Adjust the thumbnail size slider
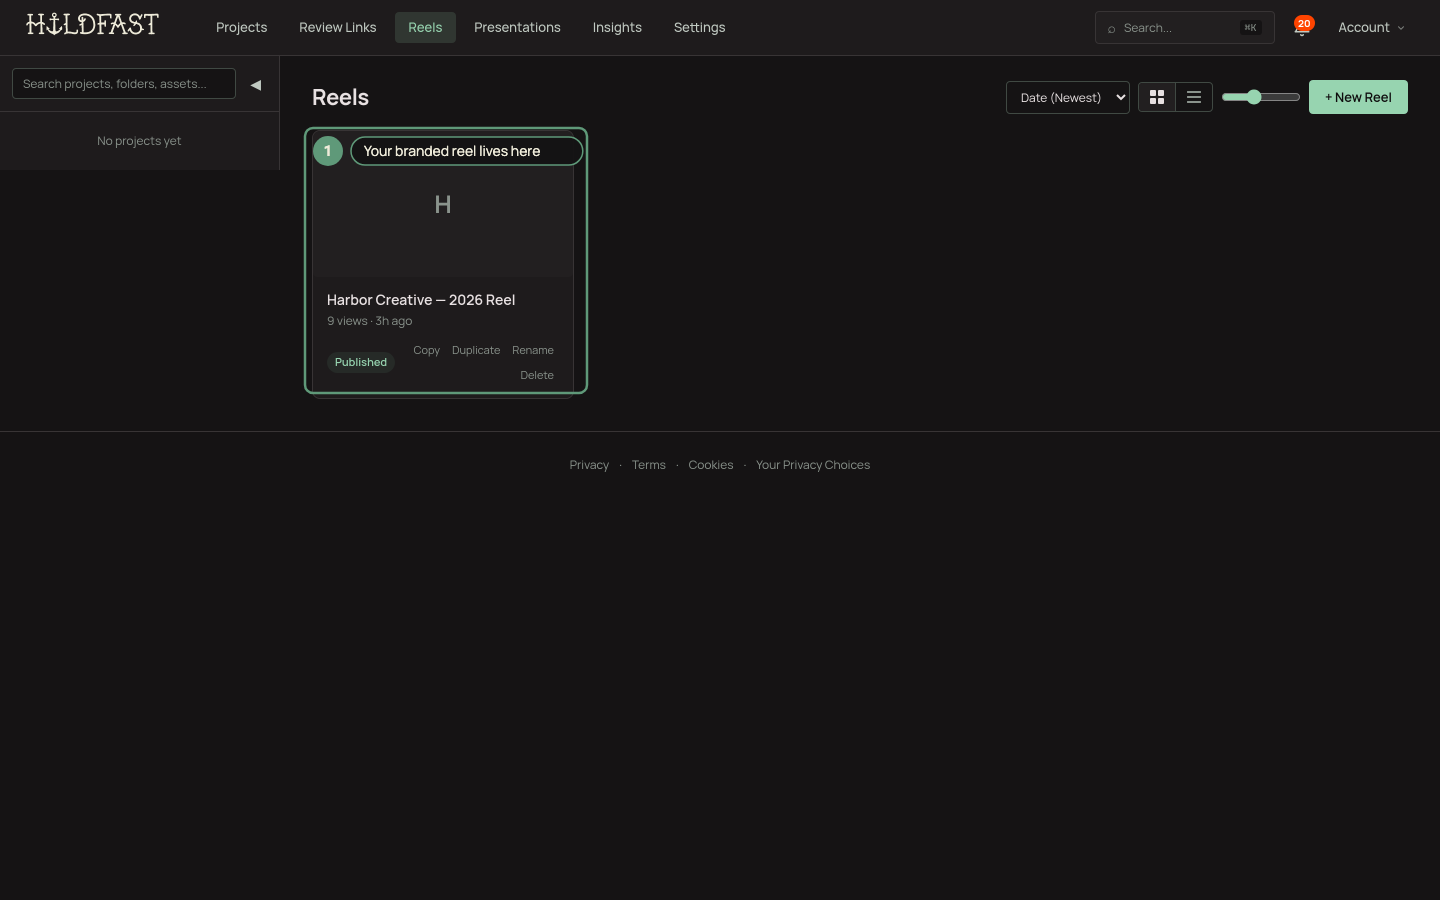Viewport: 1440px width, 900px height. pos(1261,97)
